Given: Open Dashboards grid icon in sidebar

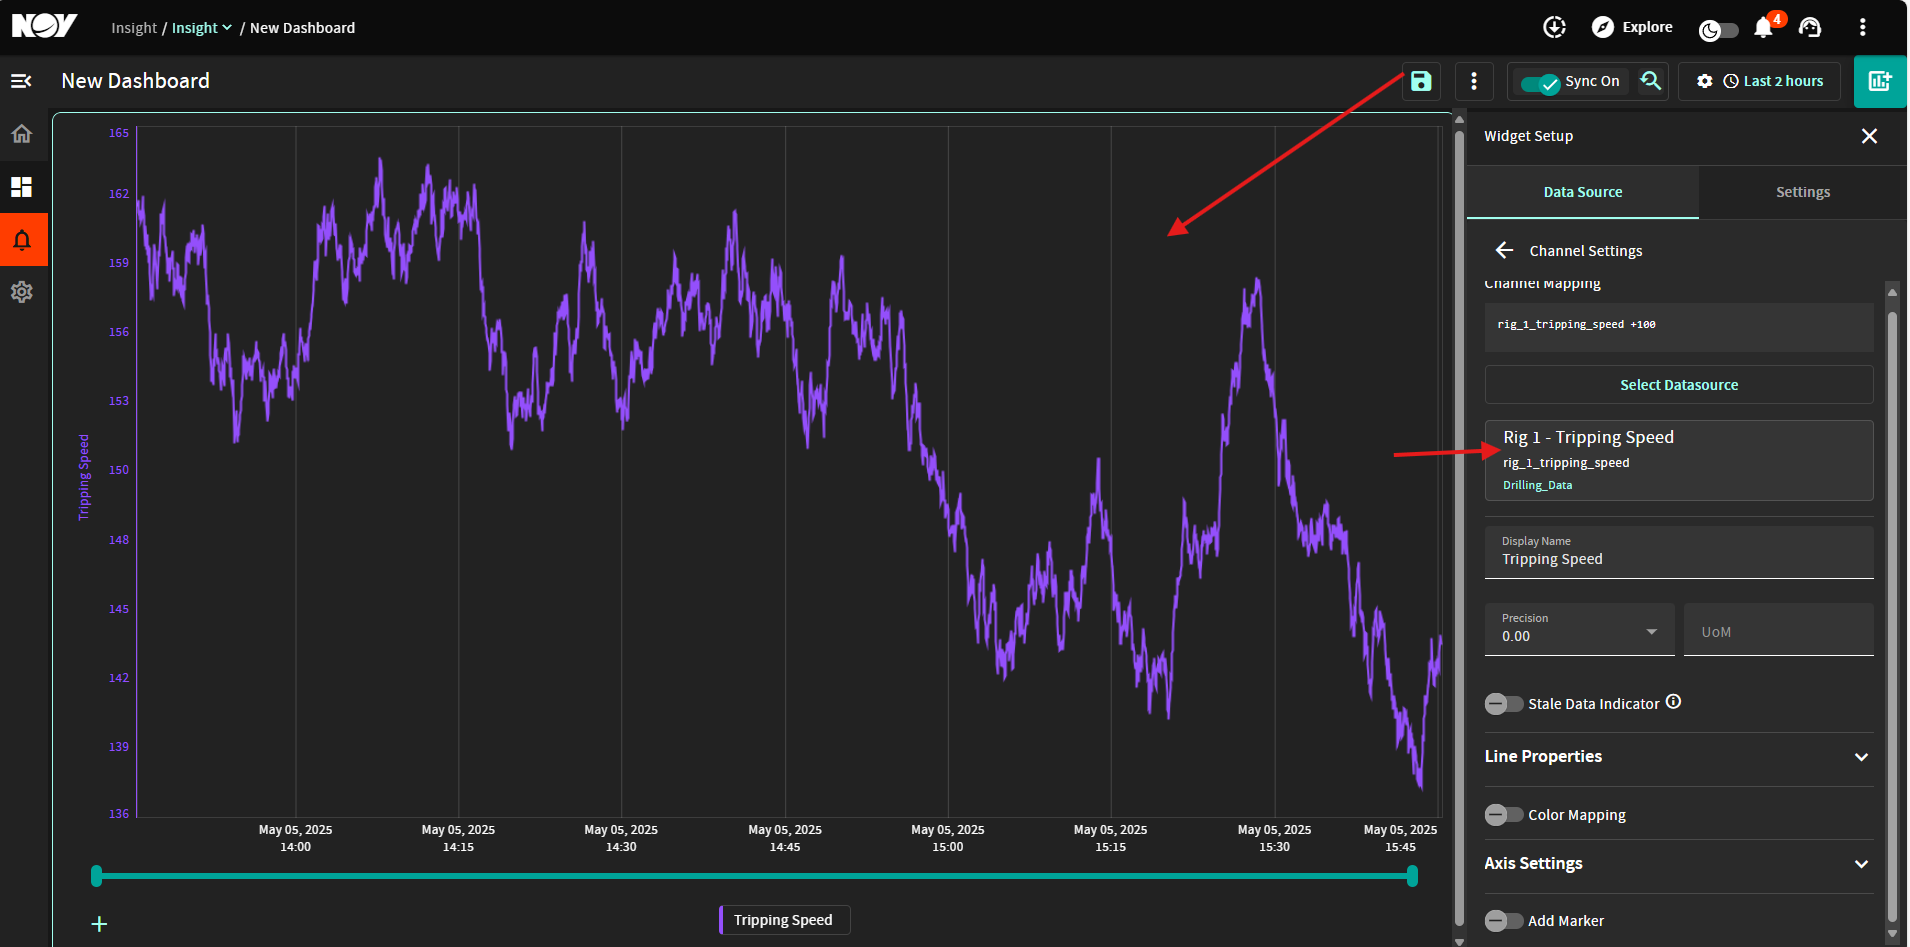Looking at the screenshot, I should point(22,187).
